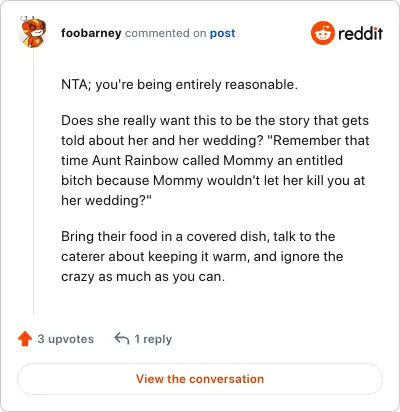The width and height of the screenshot is (400, 412).
Task: Click the line ending "her wedding?""
Action: pos(106,200)
